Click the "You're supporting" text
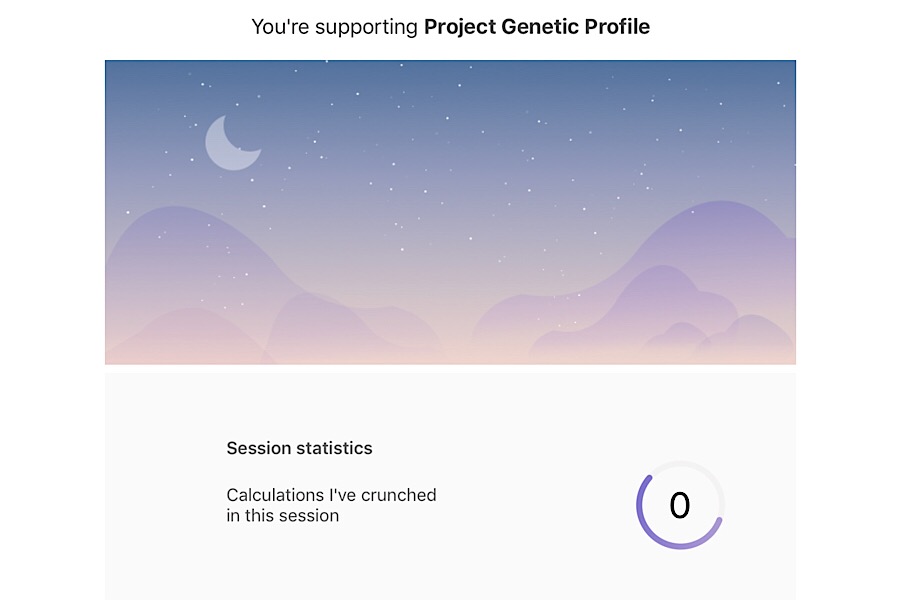900x600 pixels. pyautogui.click(x=335, y=27)
